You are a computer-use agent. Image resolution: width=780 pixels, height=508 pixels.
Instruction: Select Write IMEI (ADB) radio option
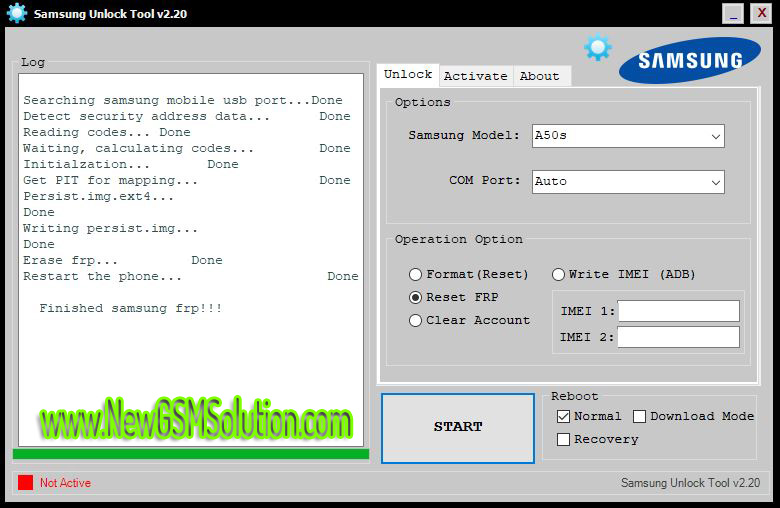[623, 274]
